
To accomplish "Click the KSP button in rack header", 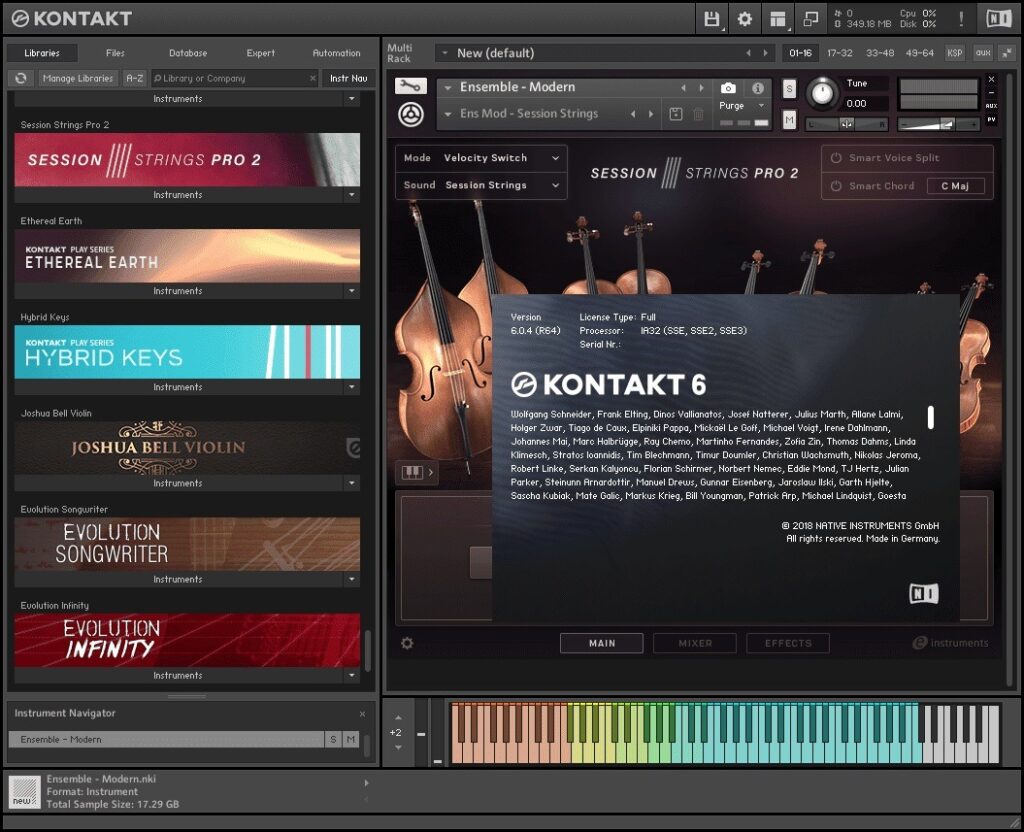I will click(954, 53).
